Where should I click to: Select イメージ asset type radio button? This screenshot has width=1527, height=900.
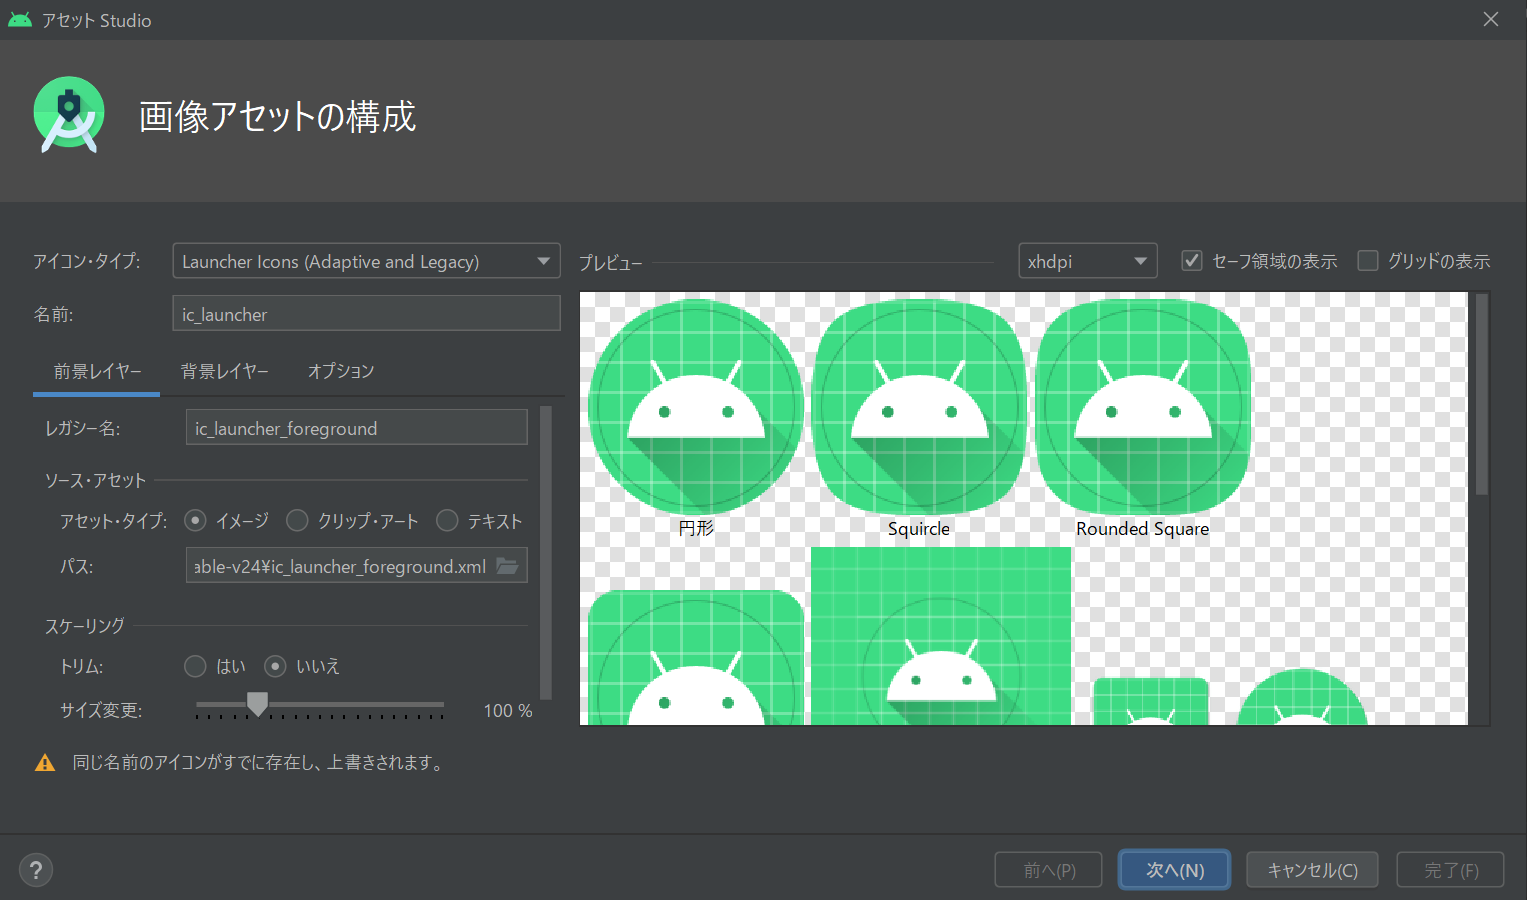tap(196, 521)
